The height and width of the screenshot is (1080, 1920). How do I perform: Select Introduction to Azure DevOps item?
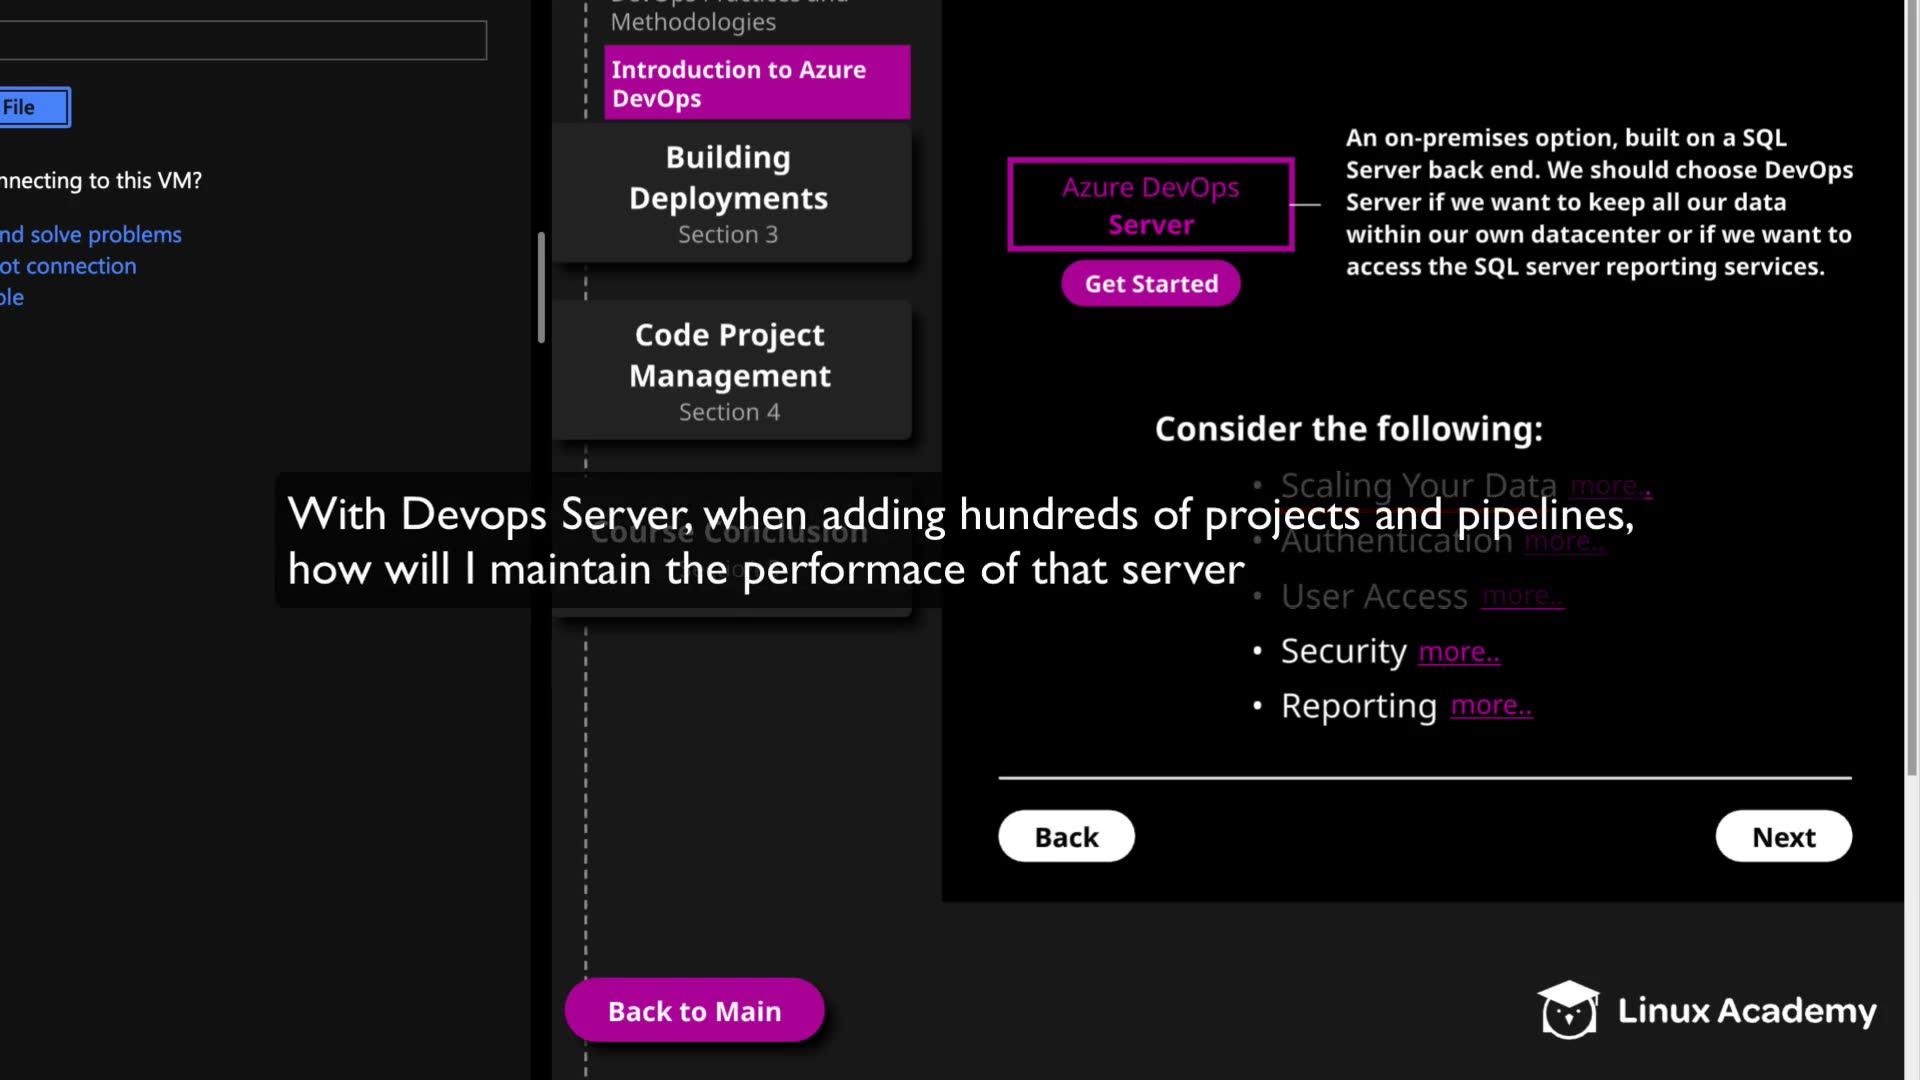pos(757,83)
